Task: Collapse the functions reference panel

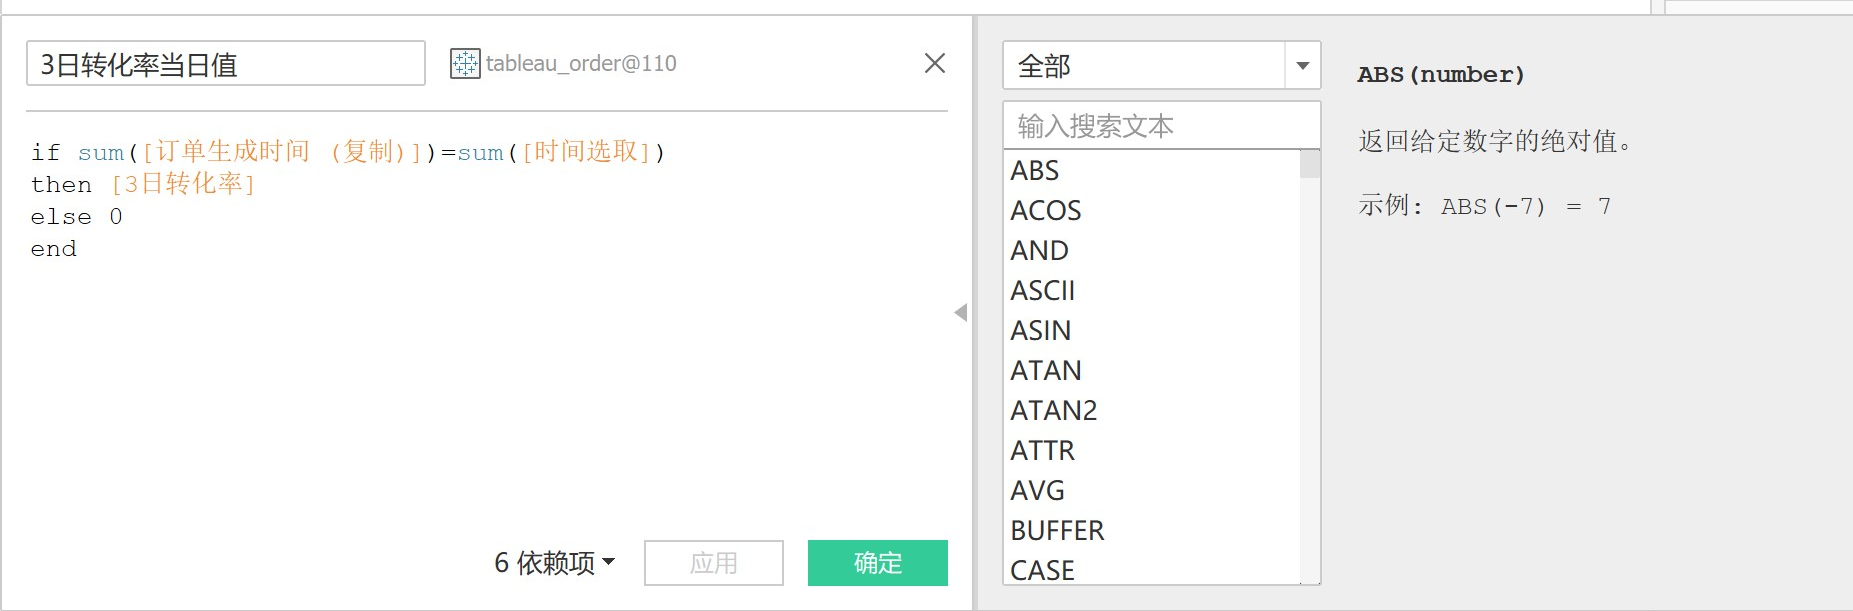Action: click(961, 311)
